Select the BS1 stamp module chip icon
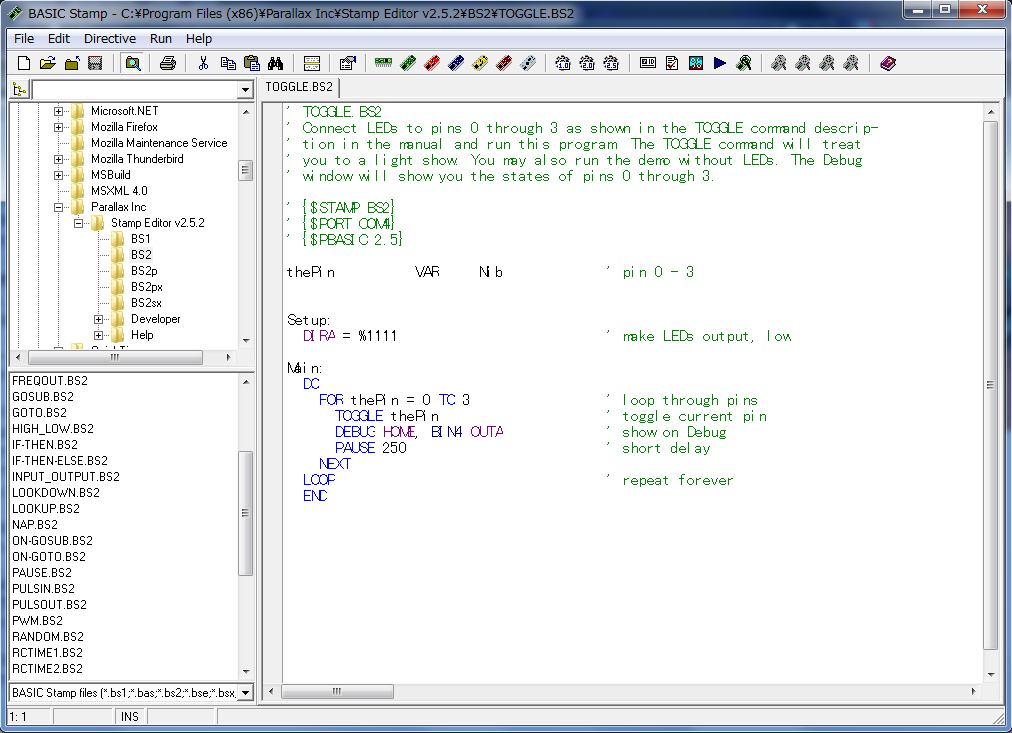This screenshot has width=1012, height=733. point(383,63)
